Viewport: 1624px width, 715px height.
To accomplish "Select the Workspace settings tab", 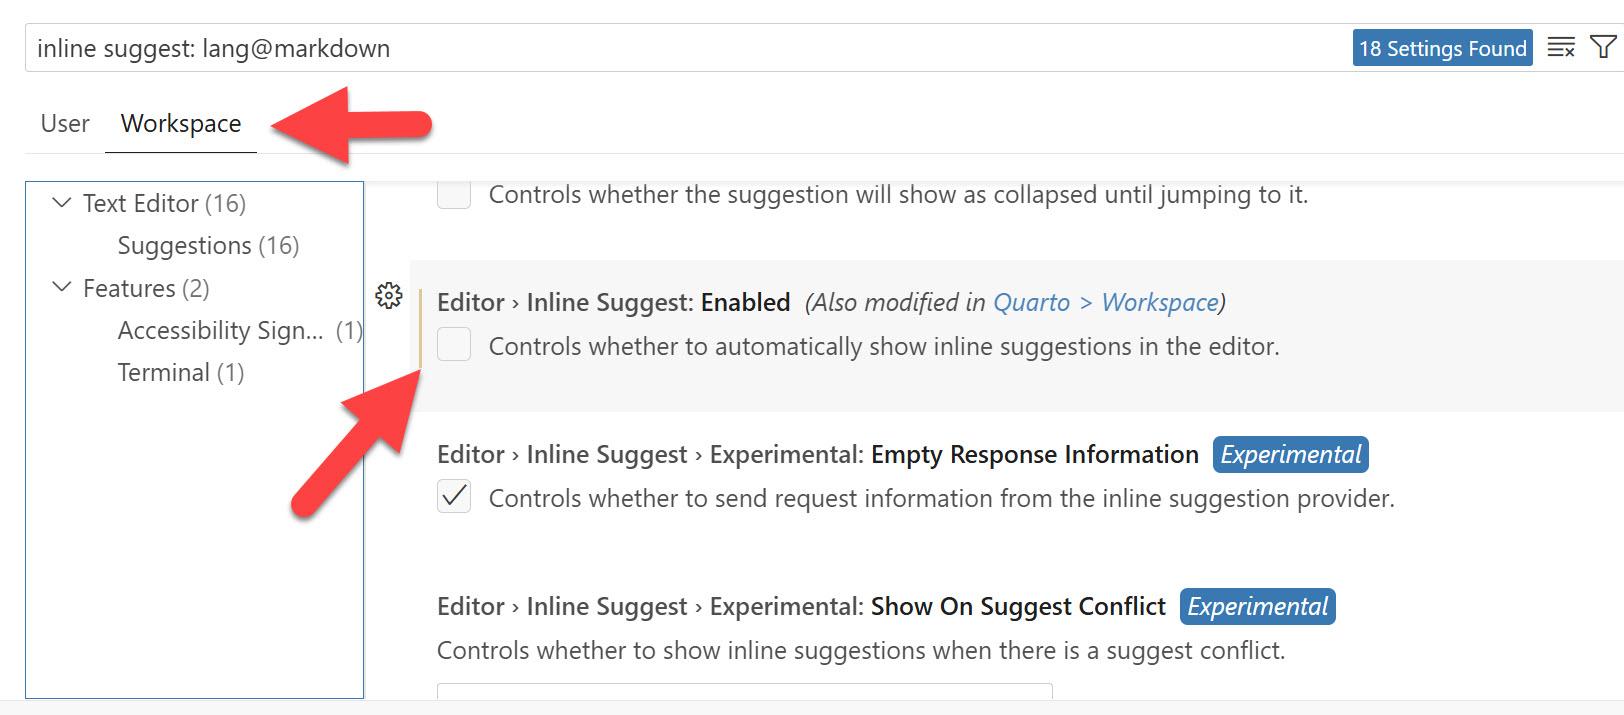I will pyautogui.click(x=181, y=123).
